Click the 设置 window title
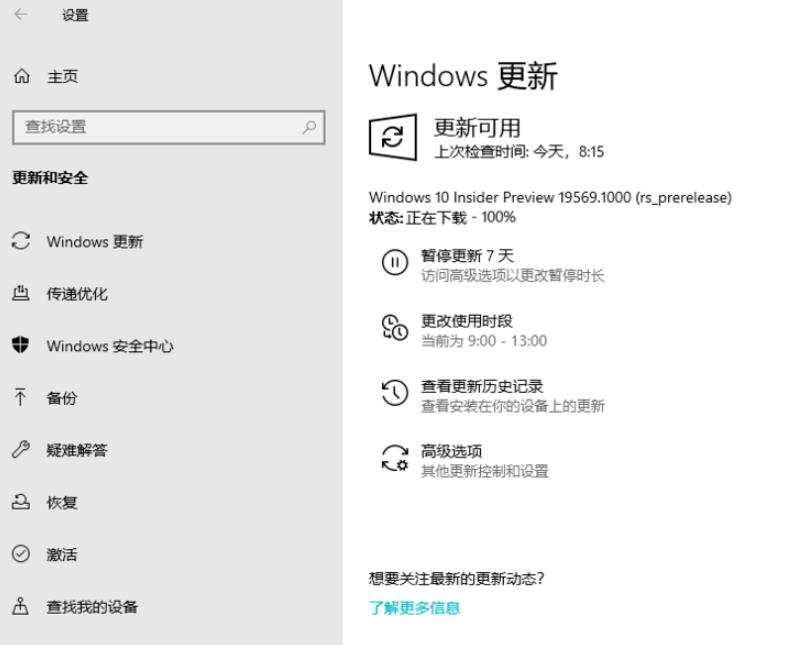 75,15
